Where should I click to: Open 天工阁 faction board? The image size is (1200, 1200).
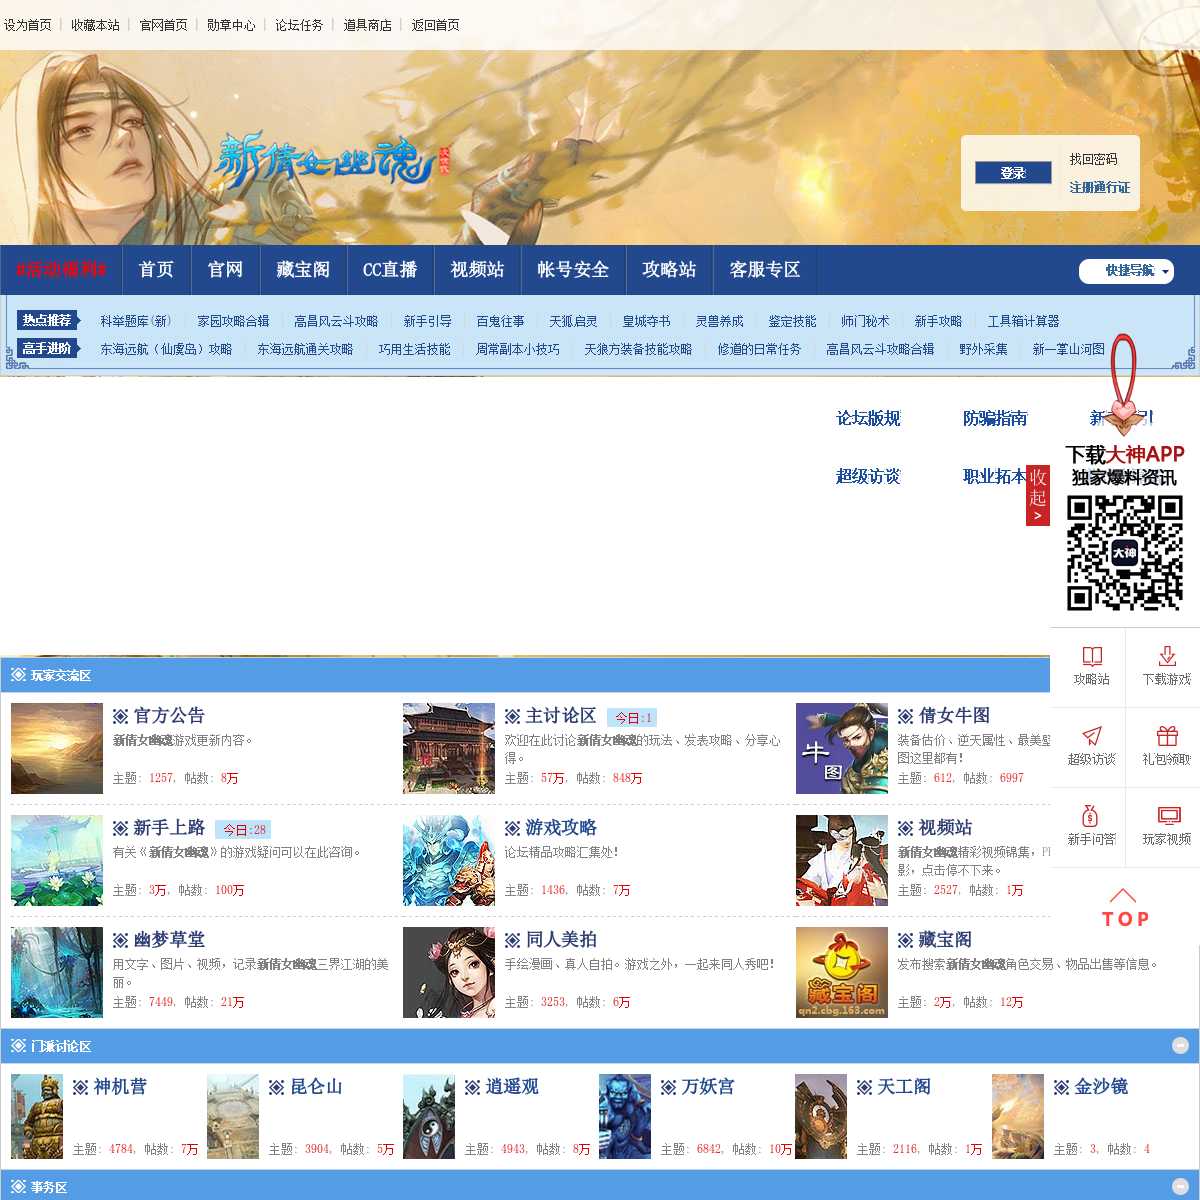point(904,1086)
